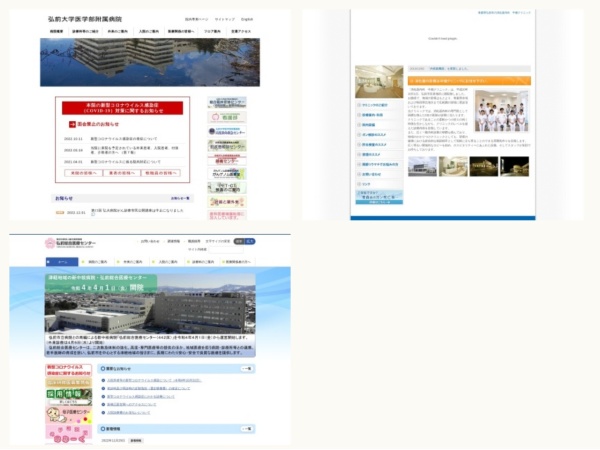Open the 新型コロナウイルス side banner on medical center page
Image resolution: width=600 pixels, height=450 pixels.
69,370
